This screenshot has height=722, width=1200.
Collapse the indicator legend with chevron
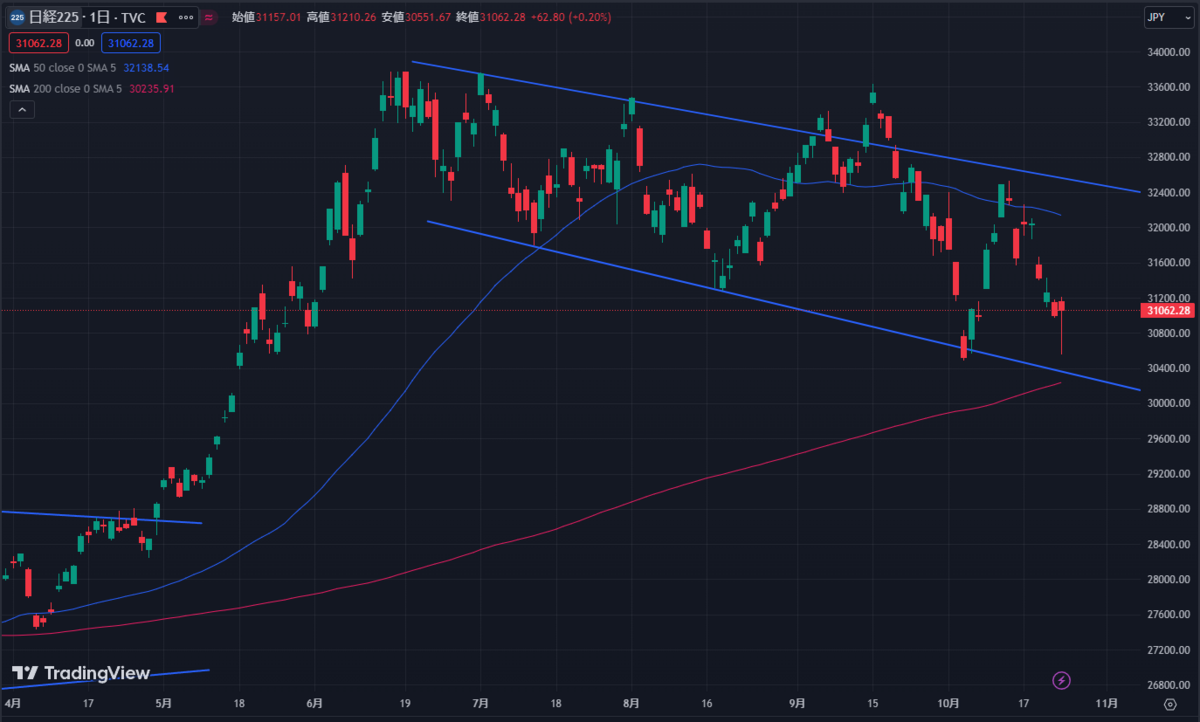point(22,110)
